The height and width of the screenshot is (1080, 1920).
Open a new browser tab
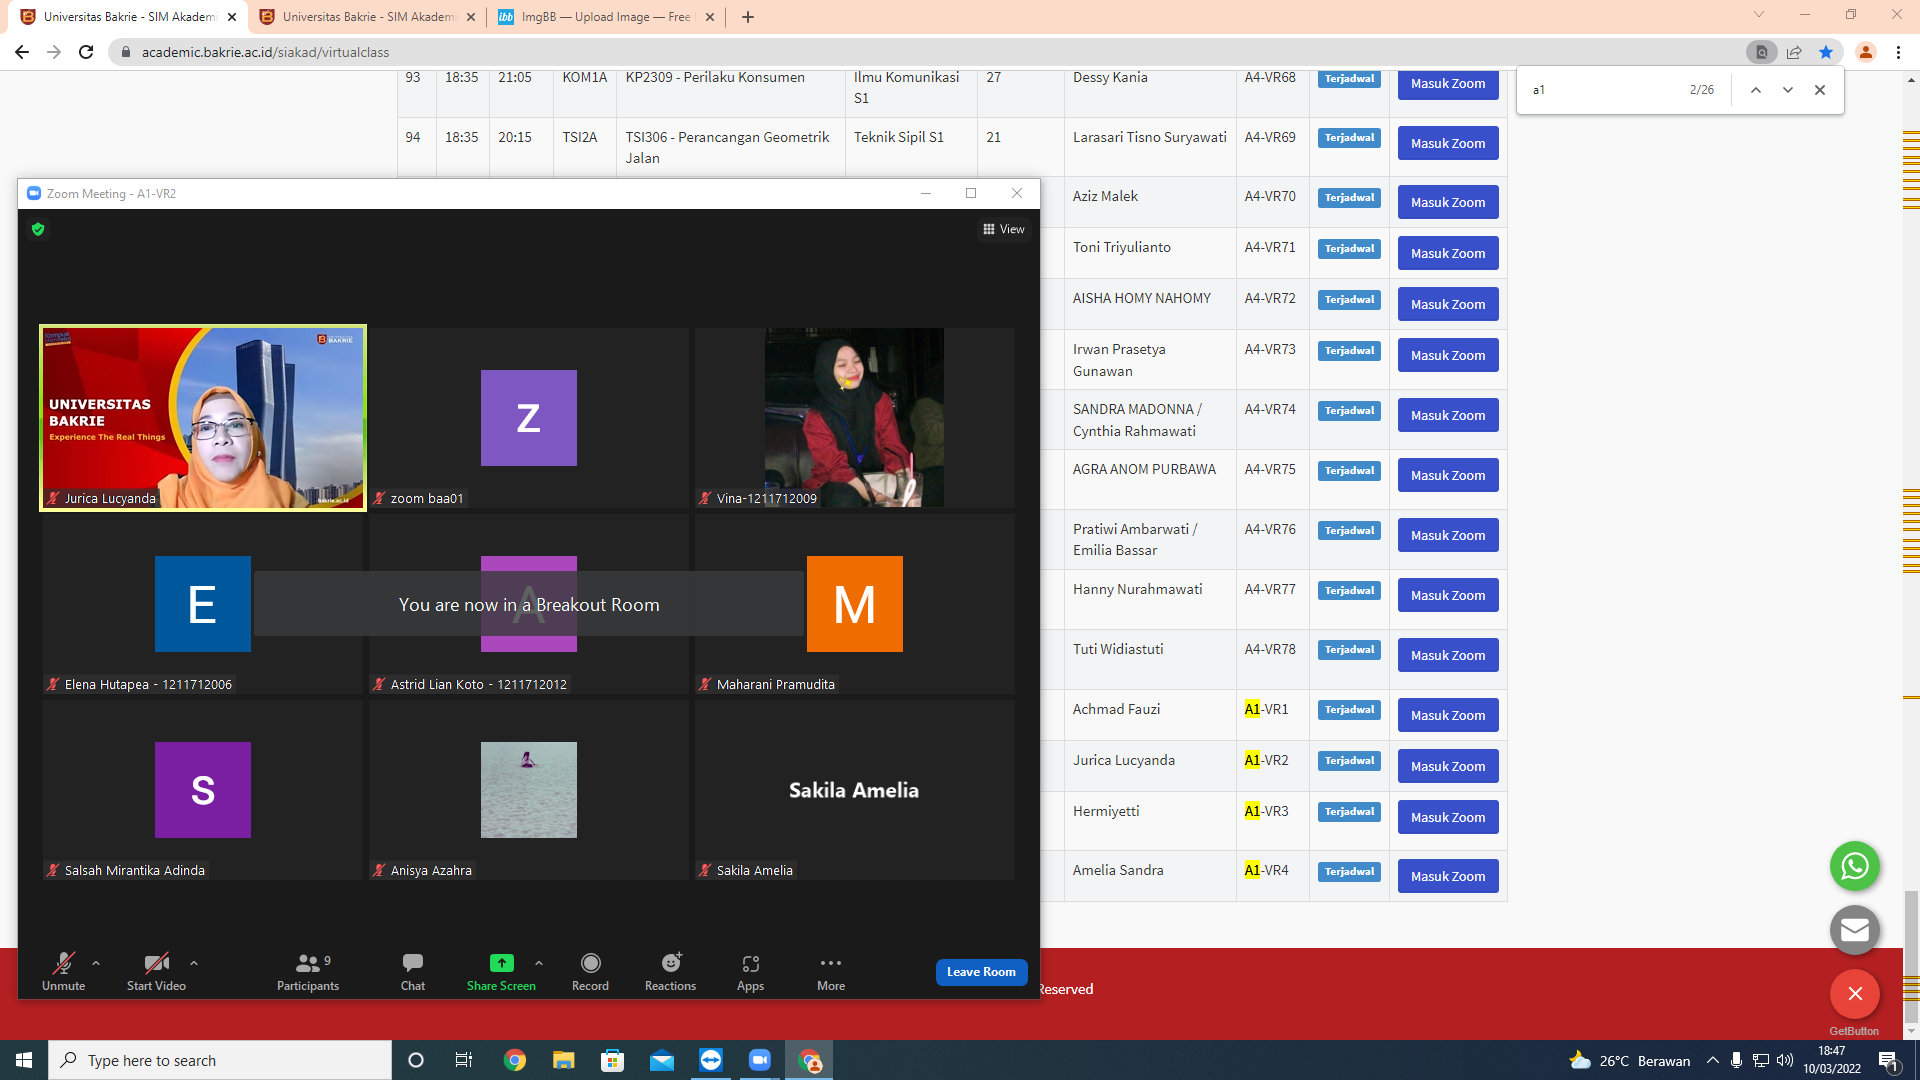[748, 17]
